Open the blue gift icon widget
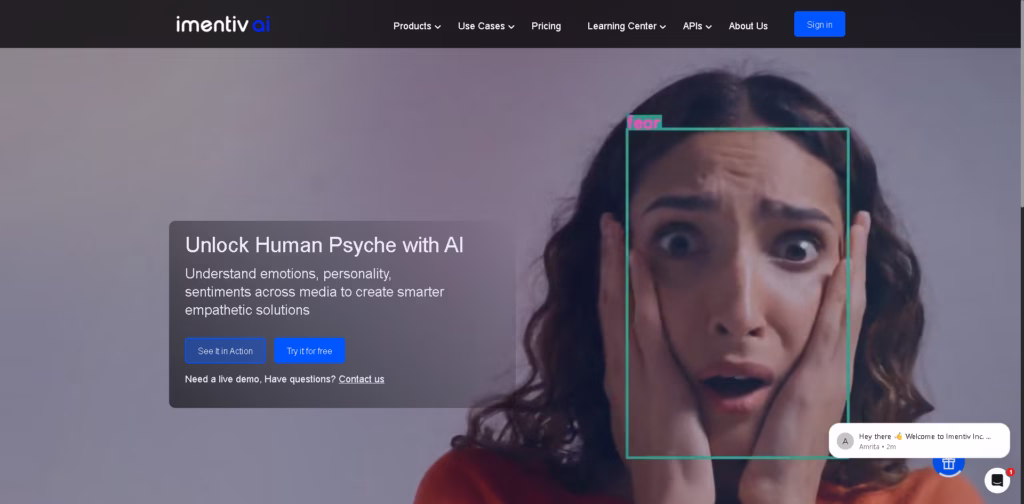1024x504 pixels. pyautogui.click(x=947, y=462)
